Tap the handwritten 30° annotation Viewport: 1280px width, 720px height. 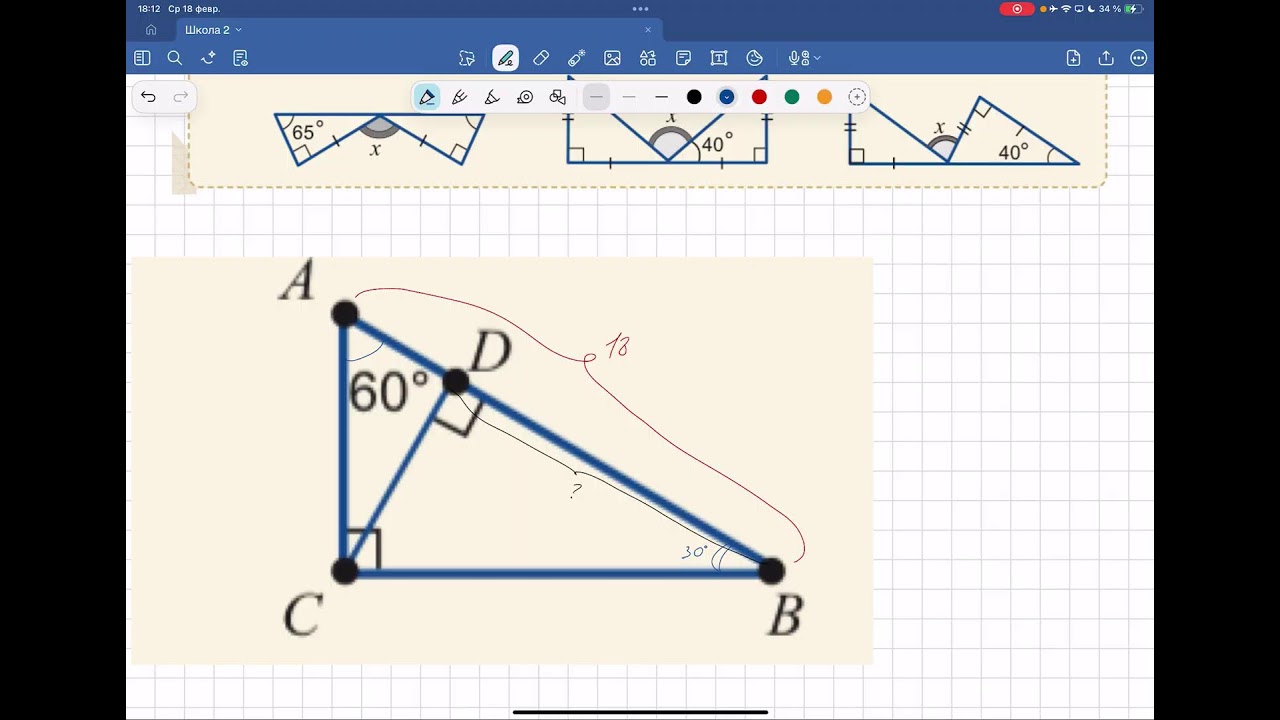pos(695,552)
